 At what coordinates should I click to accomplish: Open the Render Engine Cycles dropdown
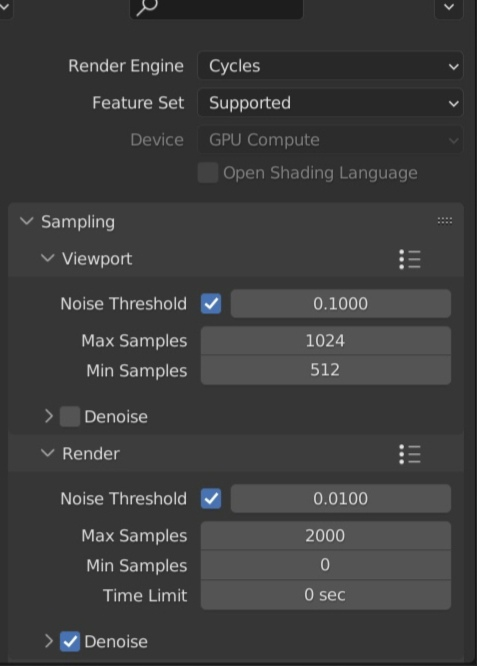[330, 66]
